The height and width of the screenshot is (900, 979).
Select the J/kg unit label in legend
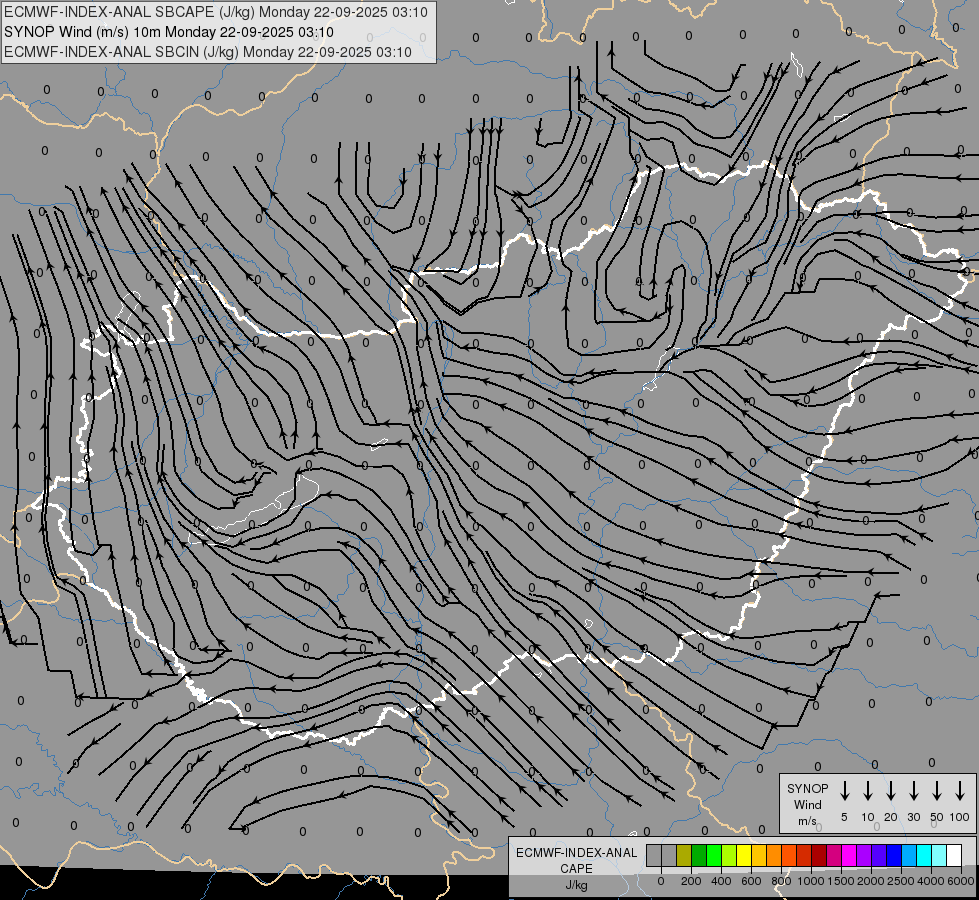coord(576,885)
